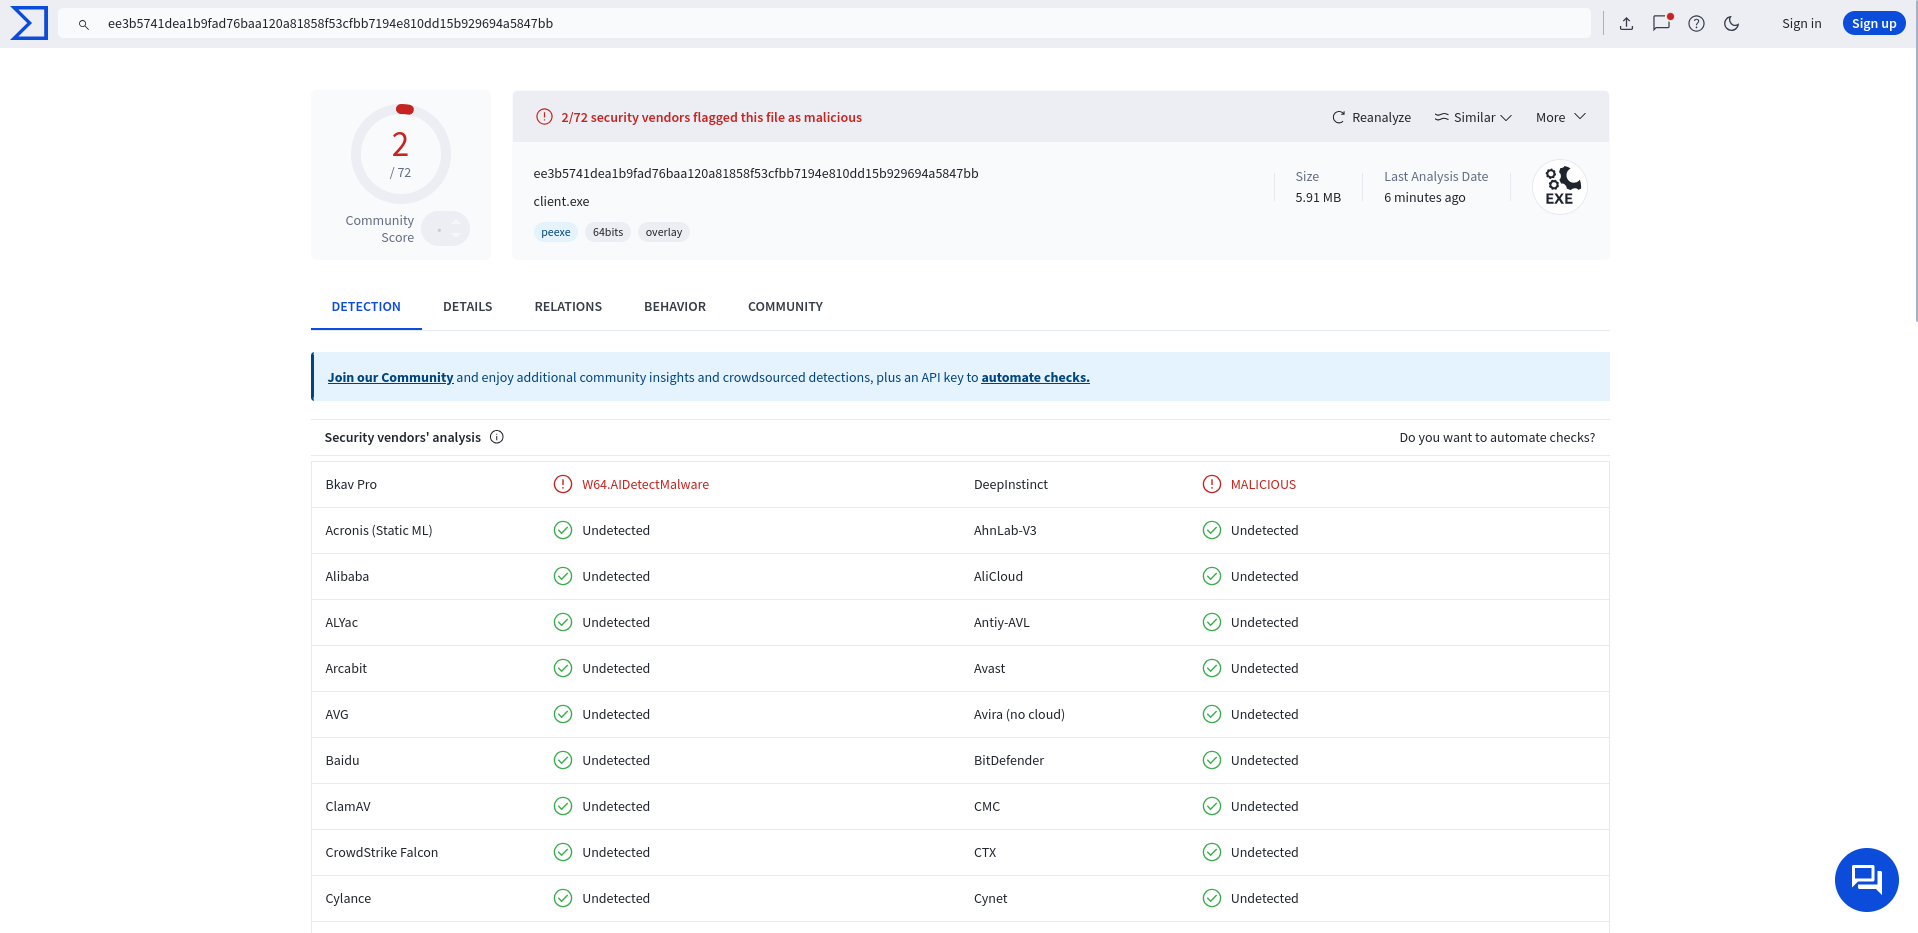Image resolution: width=1918 pixels, height=933 pixels.
Task: Select the file hash text in summary
Action: (x=756, y=173)
